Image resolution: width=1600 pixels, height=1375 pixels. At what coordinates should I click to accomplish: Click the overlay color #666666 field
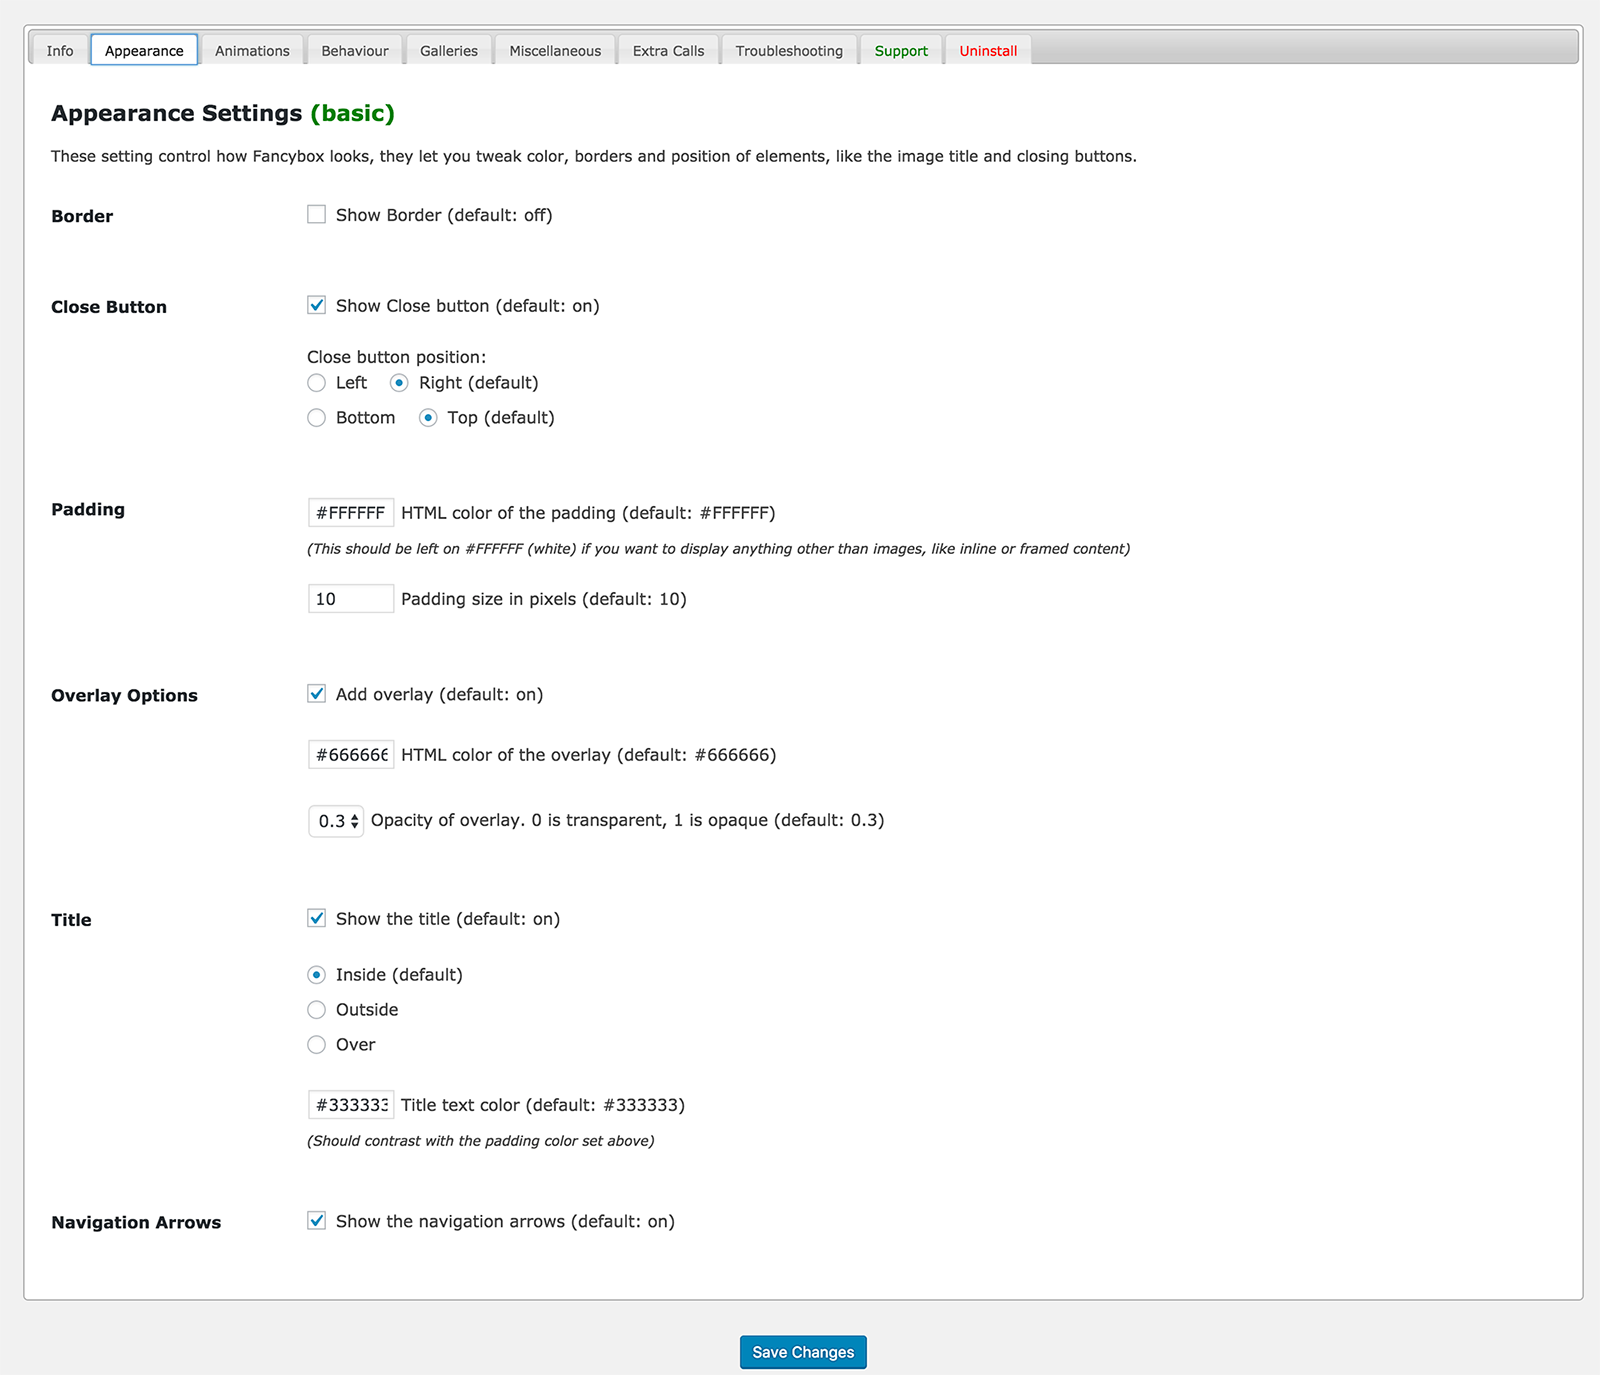[x=351, y=755]
